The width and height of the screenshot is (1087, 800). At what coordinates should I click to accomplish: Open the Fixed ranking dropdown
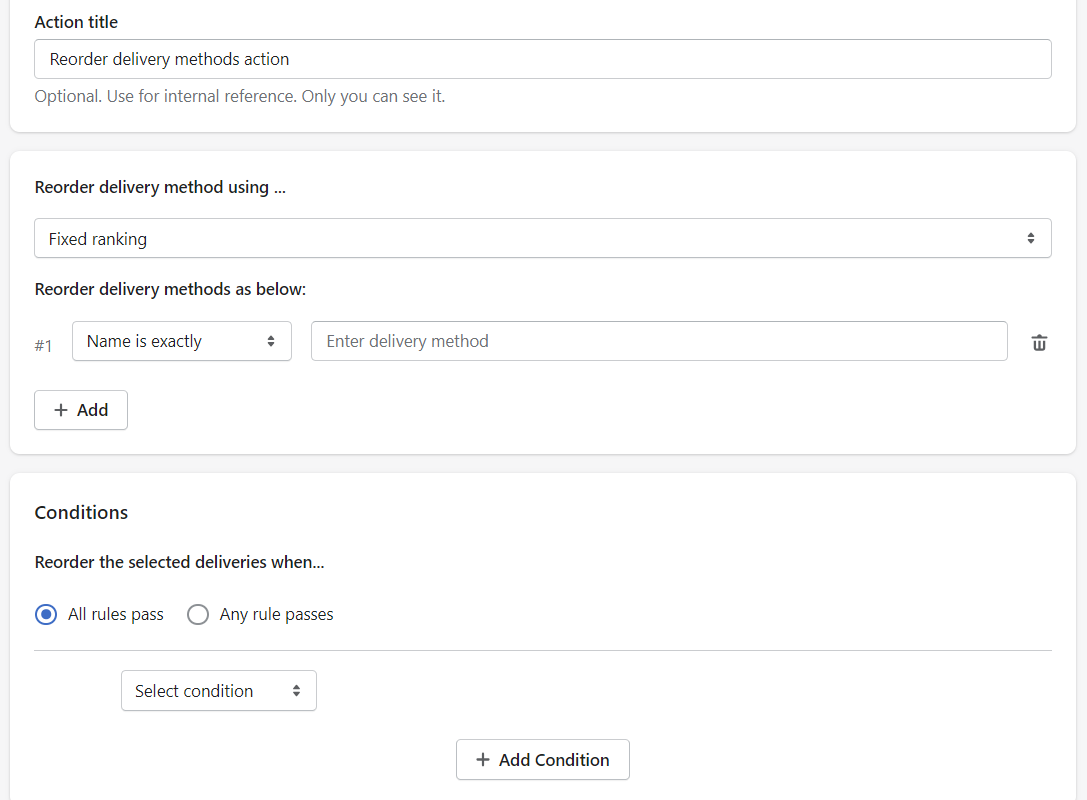pyautogui.click(x=543, y=238)
